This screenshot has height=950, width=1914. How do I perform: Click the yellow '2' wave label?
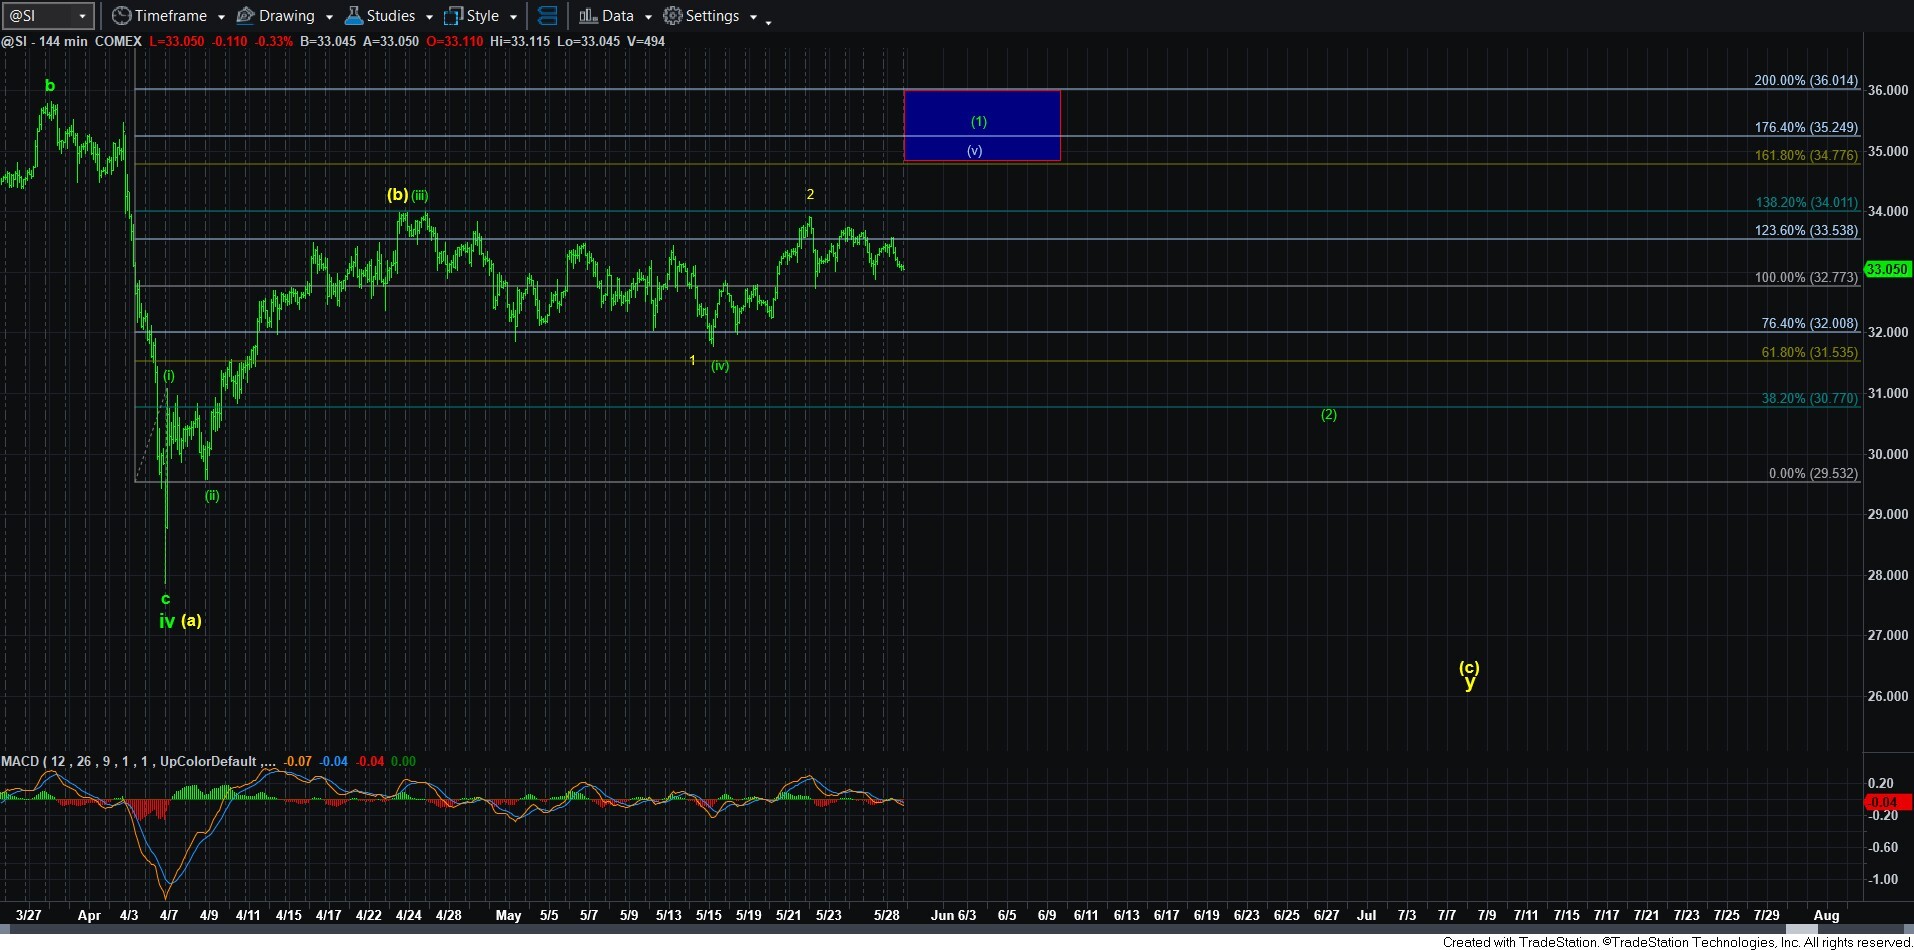(x=810, y=194)
